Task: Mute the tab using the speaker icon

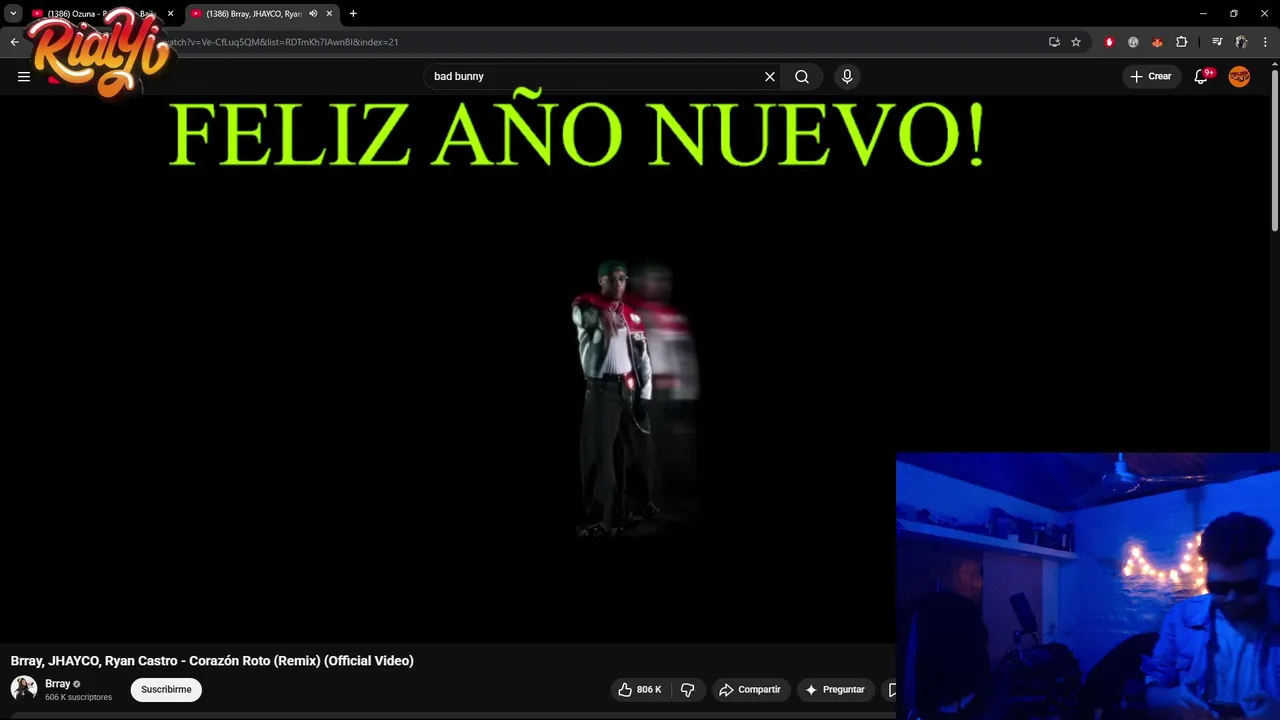Action: pyautogui.click(x=313, y=14)
